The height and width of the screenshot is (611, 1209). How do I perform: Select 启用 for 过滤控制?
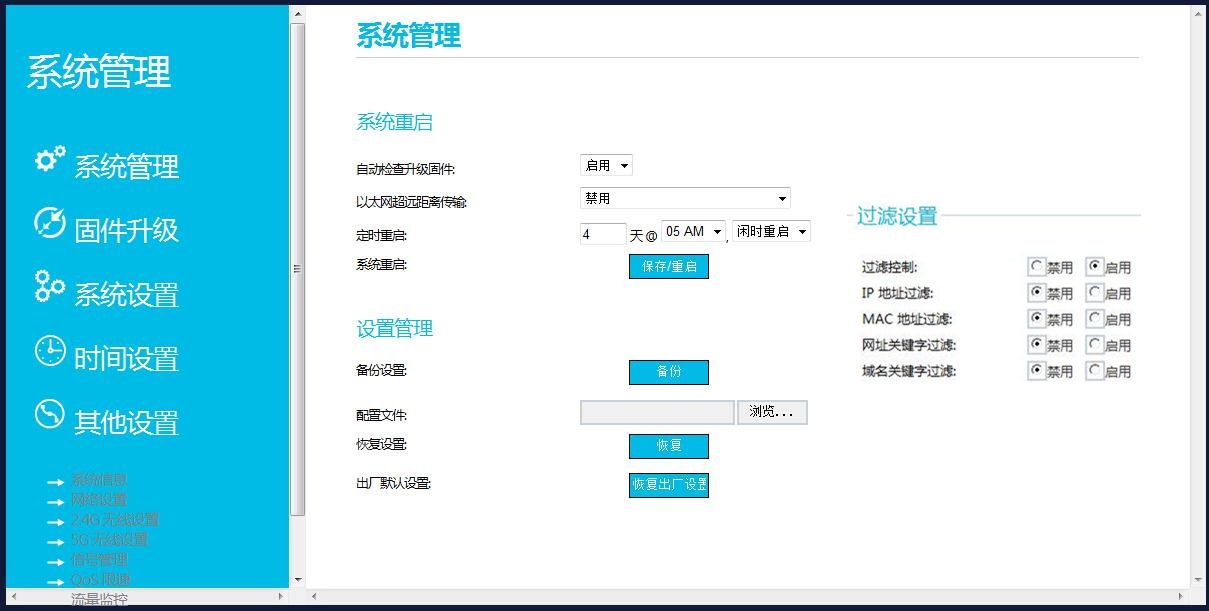(1094, 267)
